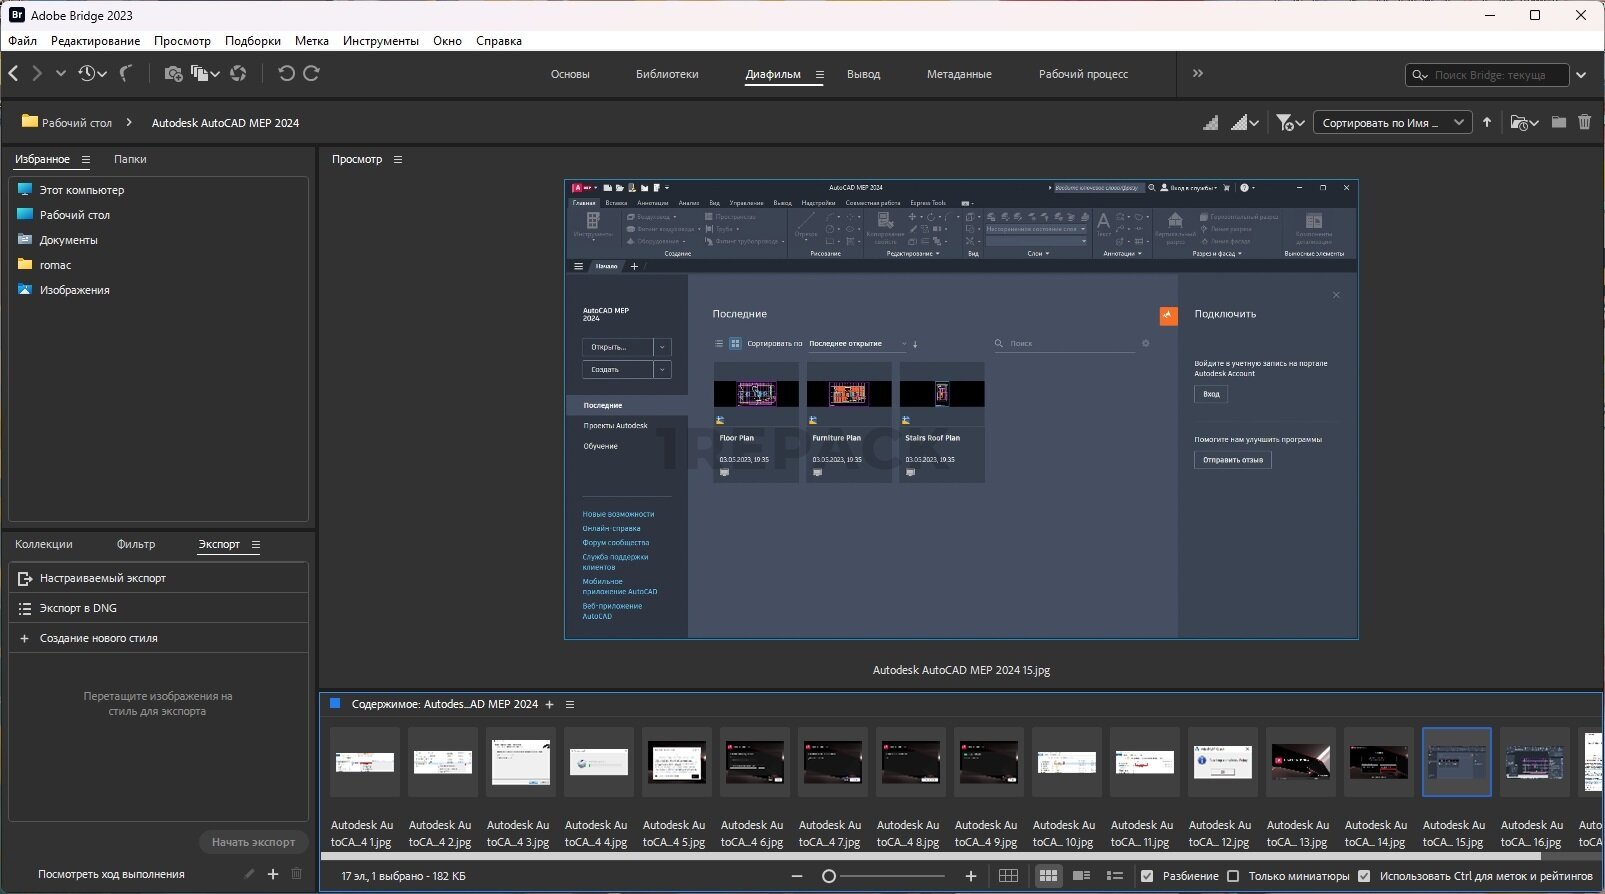Image resolution: width=1605 pixels, height=894 pixels.
Task: Switch to the Метаданные workspace tab
Action: point(959,74)
